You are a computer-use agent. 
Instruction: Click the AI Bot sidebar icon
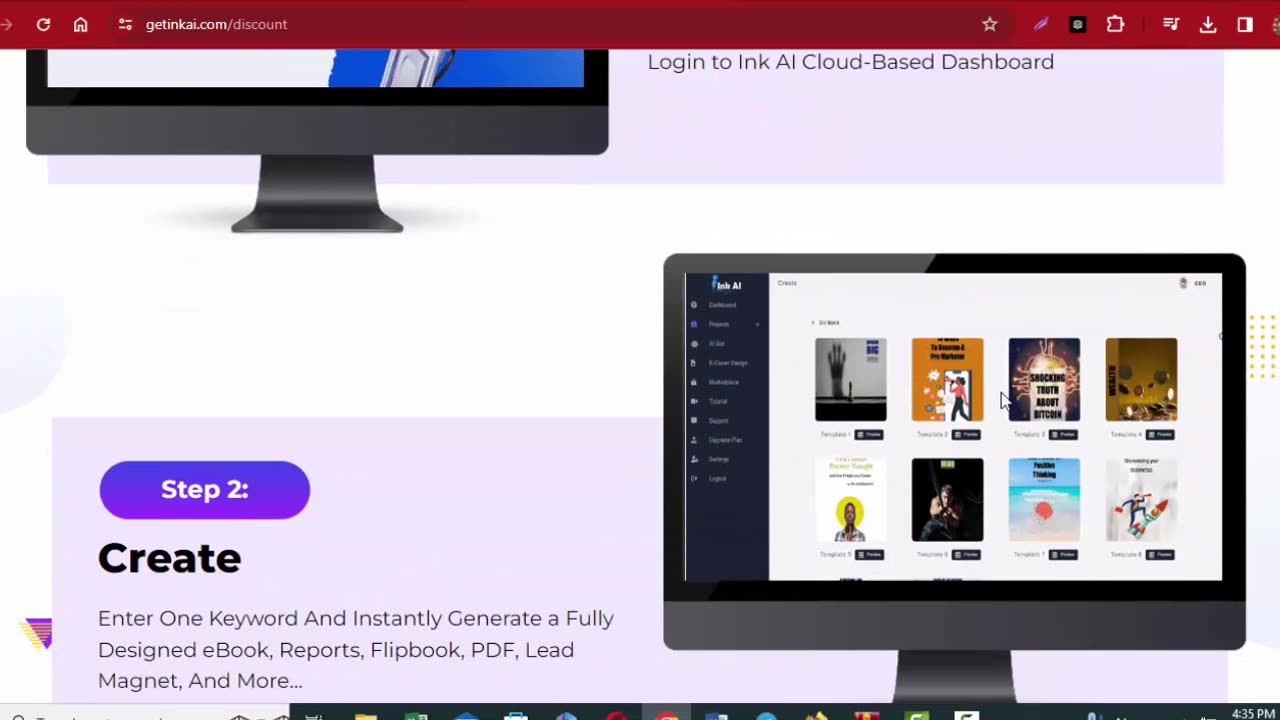coord(694,343)
